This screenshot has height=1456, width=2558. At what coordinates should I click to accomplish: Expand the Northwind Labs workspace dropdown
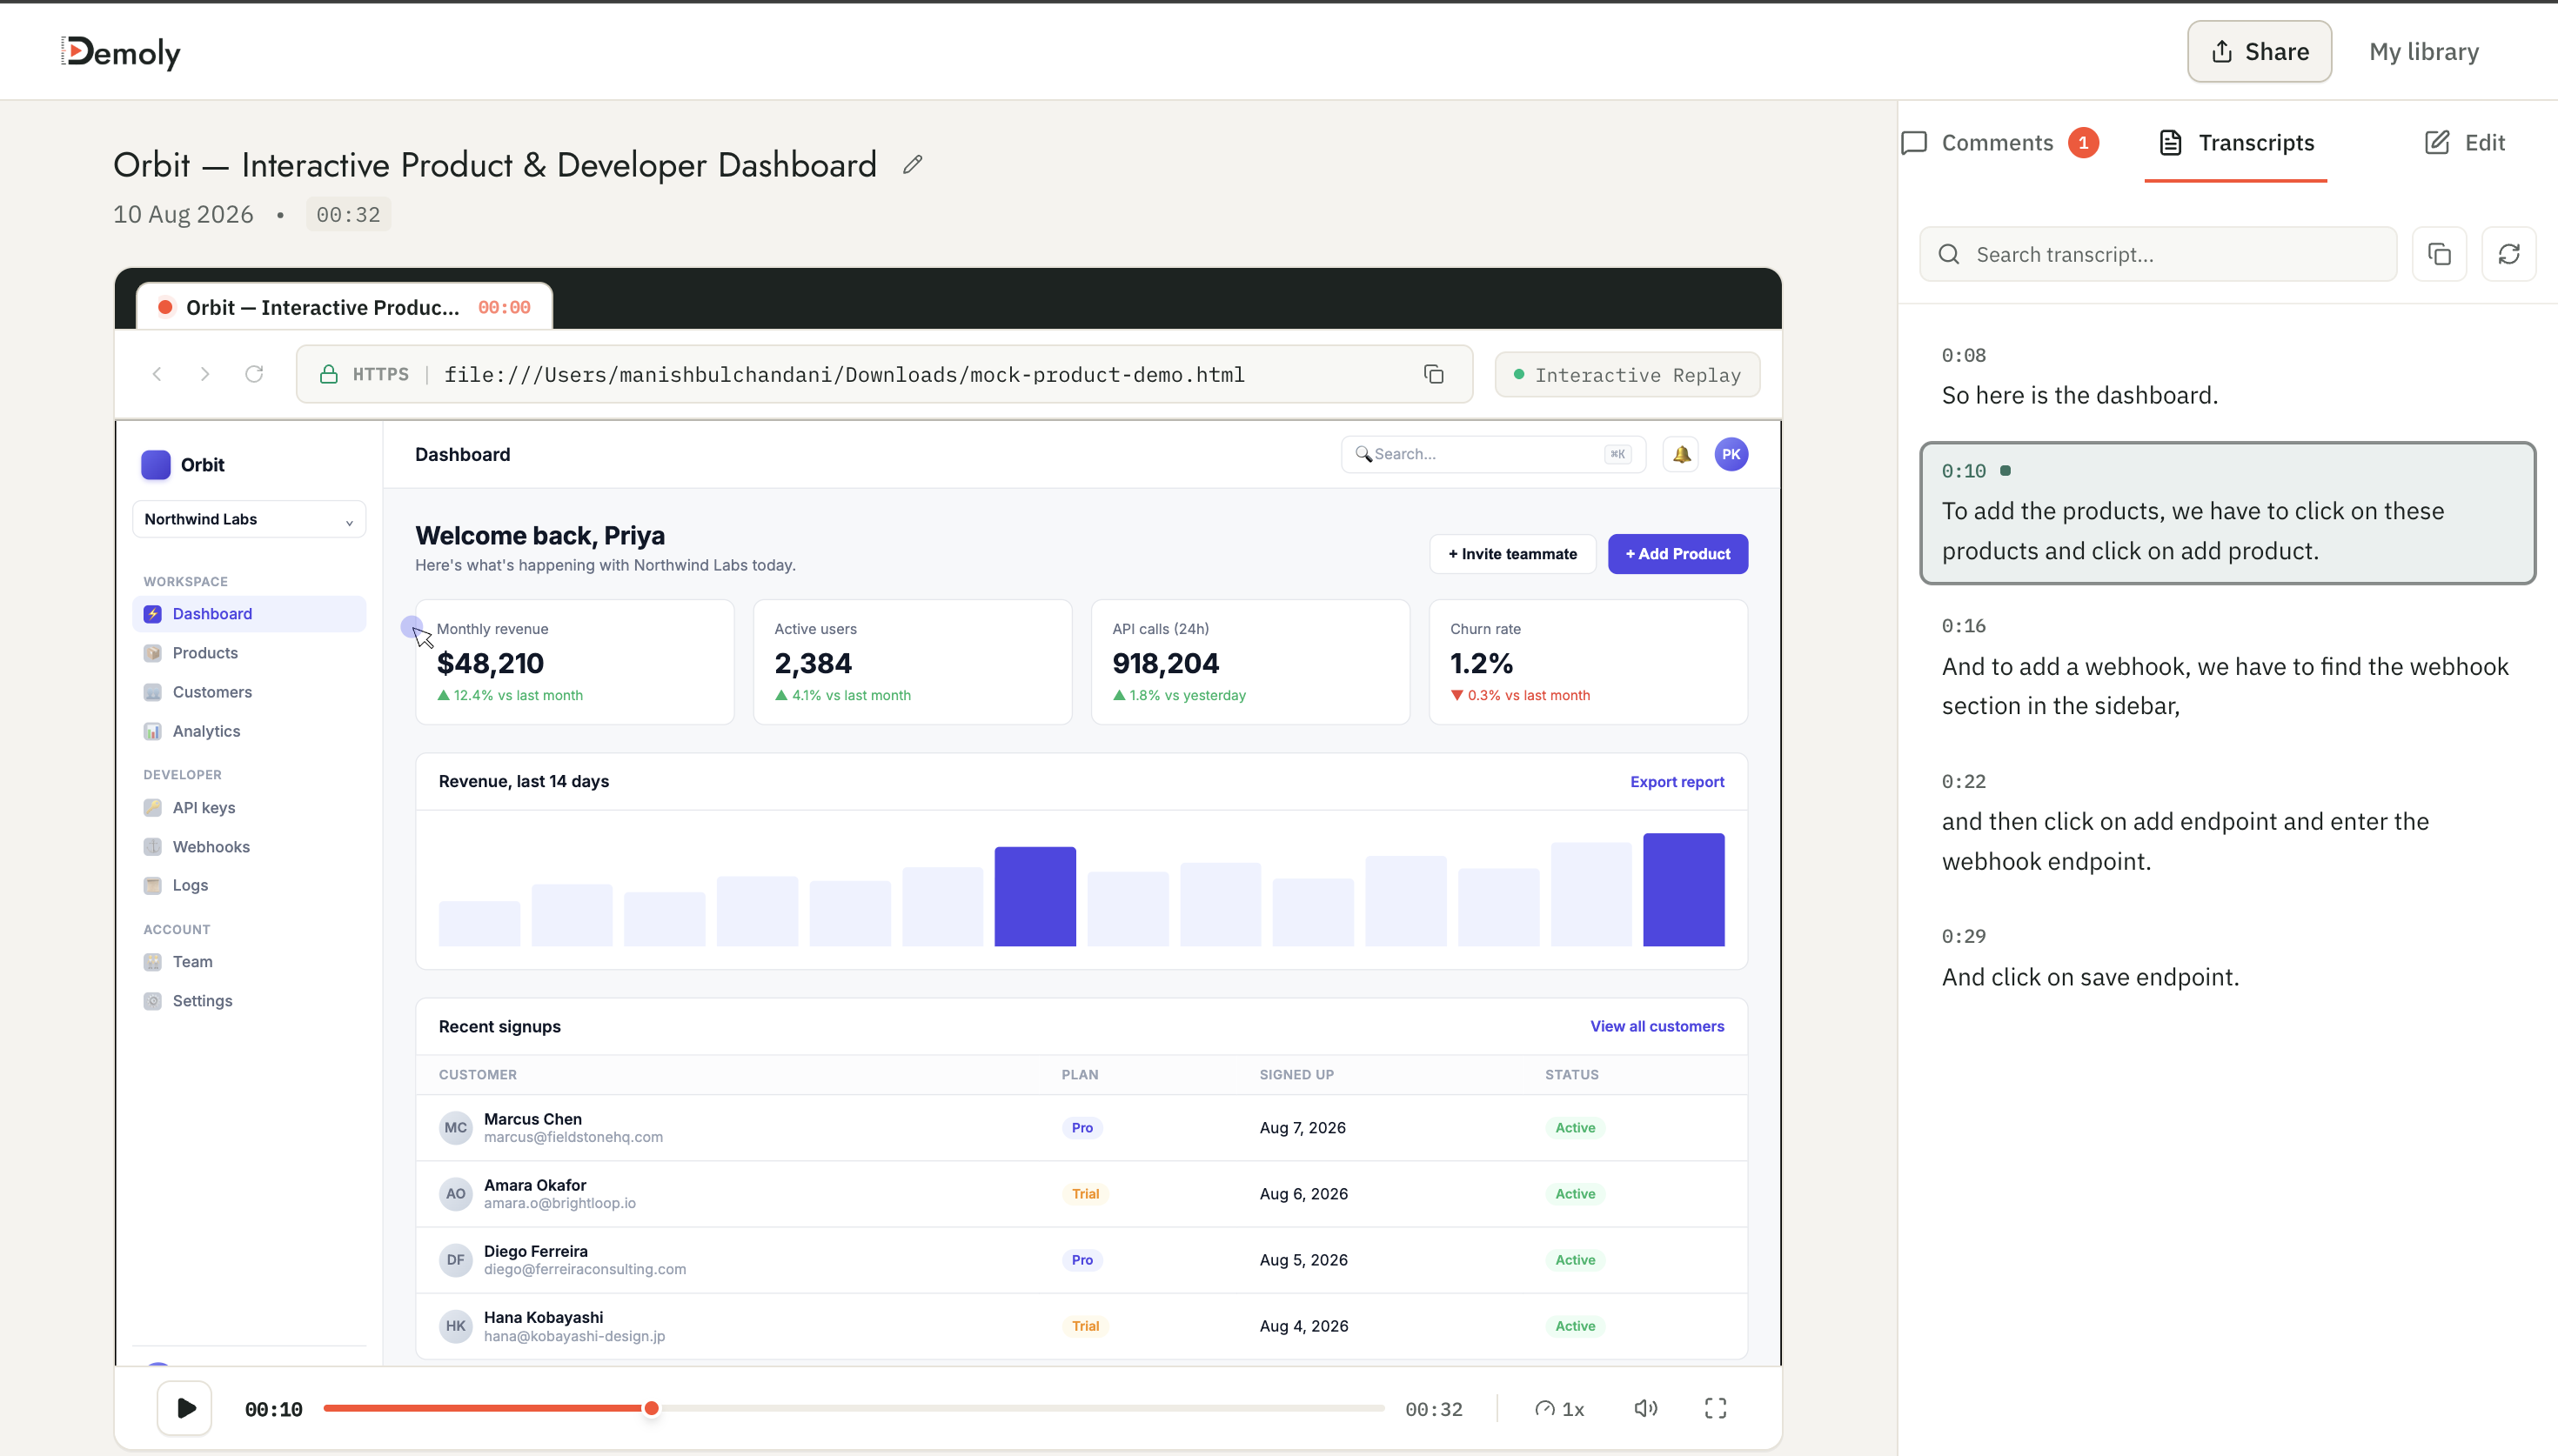(x=249, y=519)
